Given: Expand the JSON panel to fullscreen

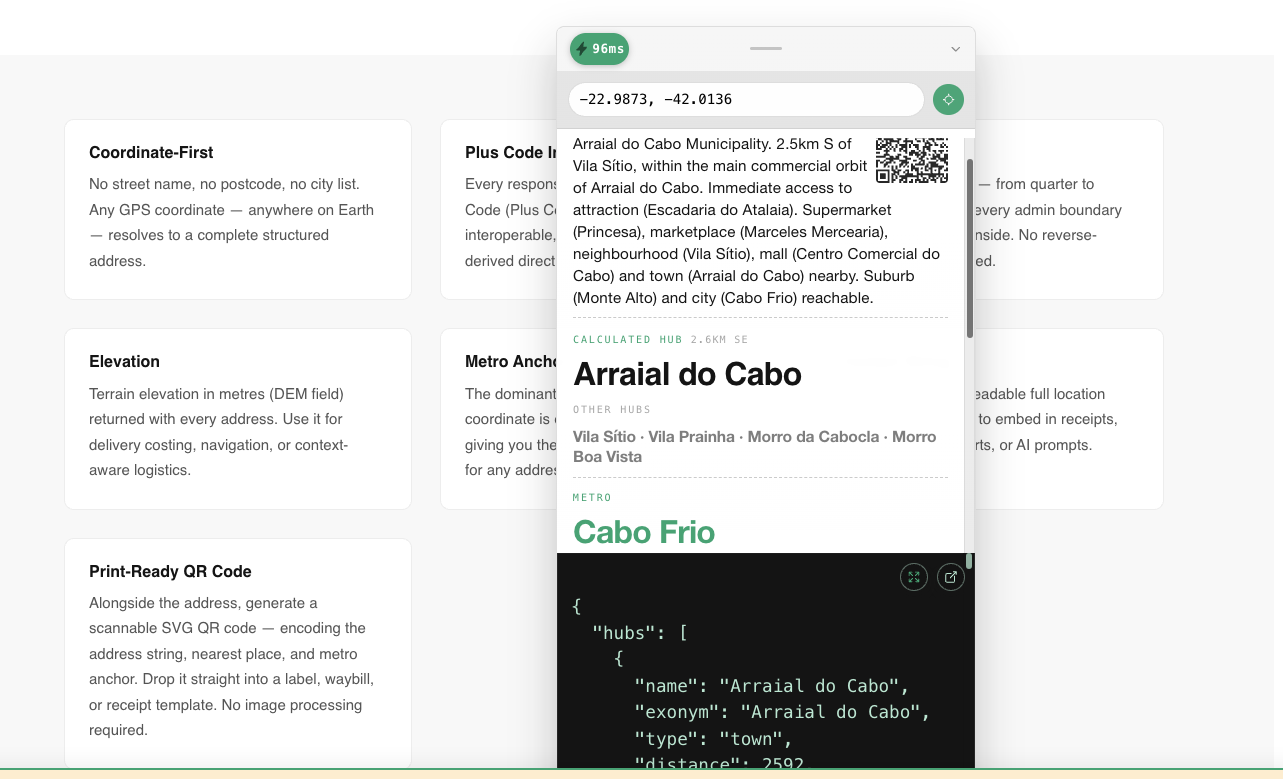Looking at the screenshot, I should [x=914, y=577].
